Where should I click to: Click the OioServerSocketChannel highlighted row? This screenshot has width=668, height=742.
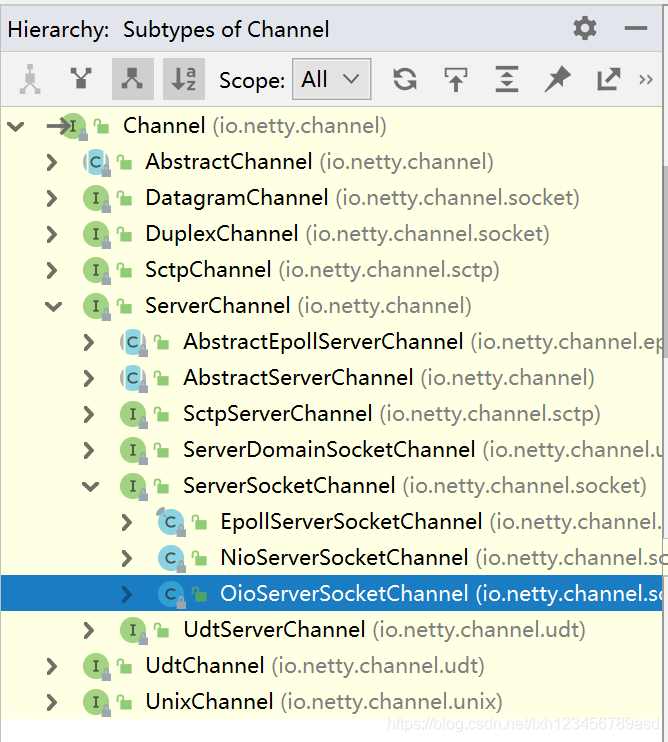pyautogui.click(x=331, y=594)
